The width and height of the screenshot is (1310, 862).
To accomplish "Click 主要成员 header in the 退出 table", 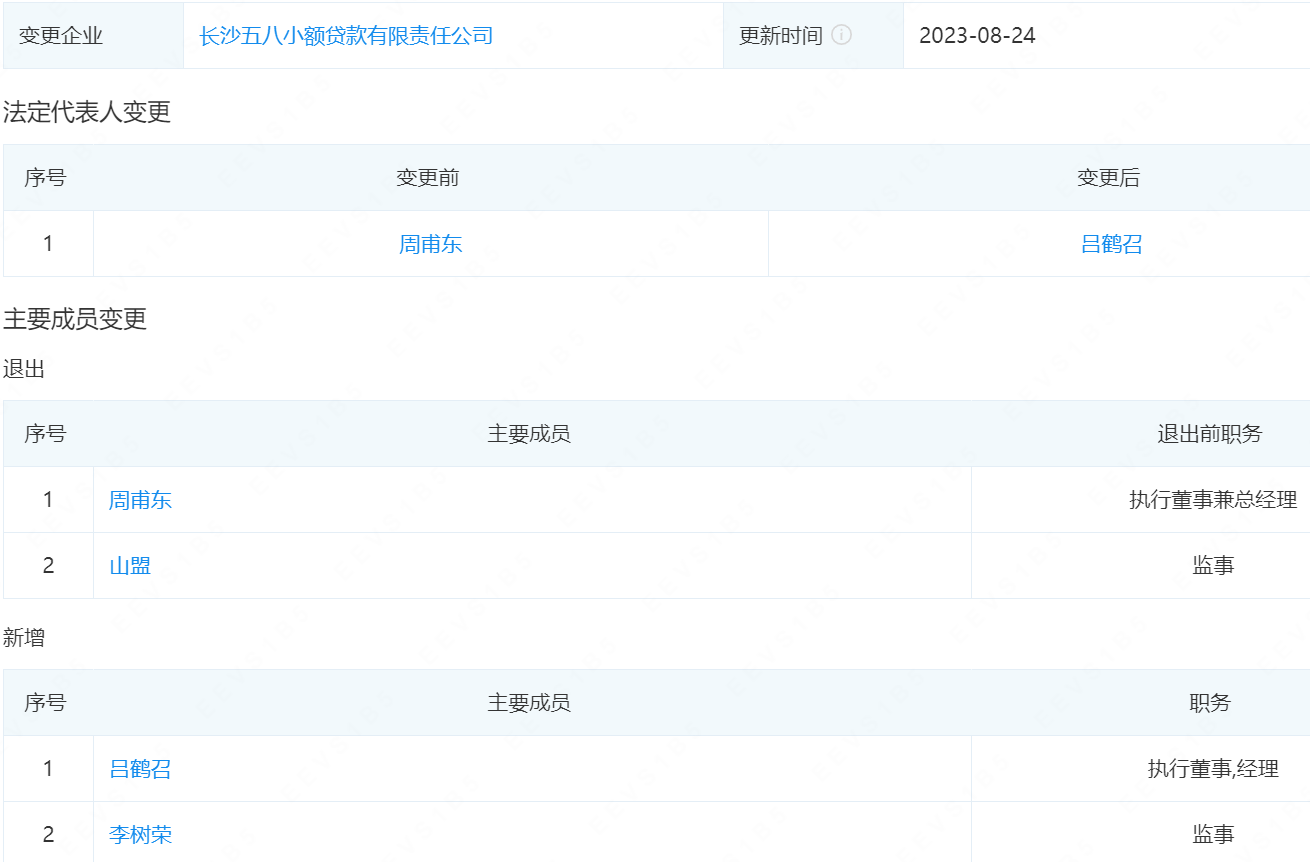I will [529, 434].
